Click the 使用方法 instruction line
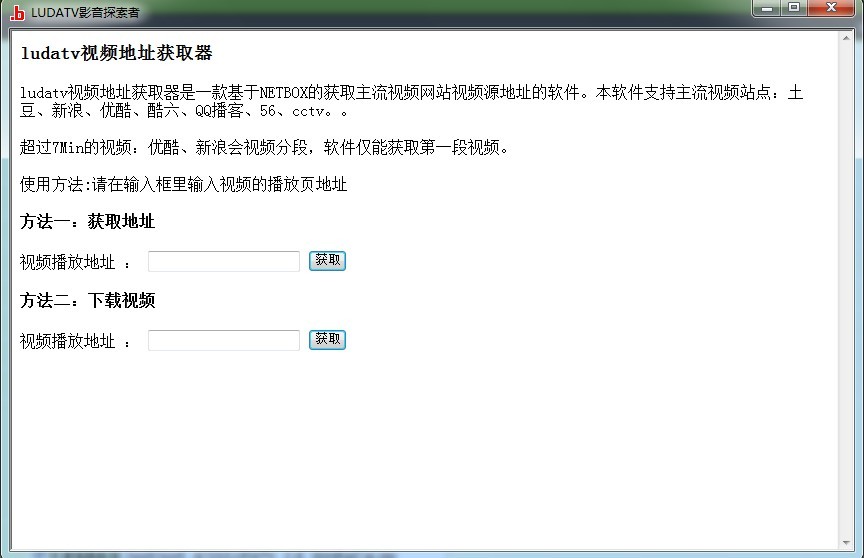864x558 pixels. pos(183,184)
